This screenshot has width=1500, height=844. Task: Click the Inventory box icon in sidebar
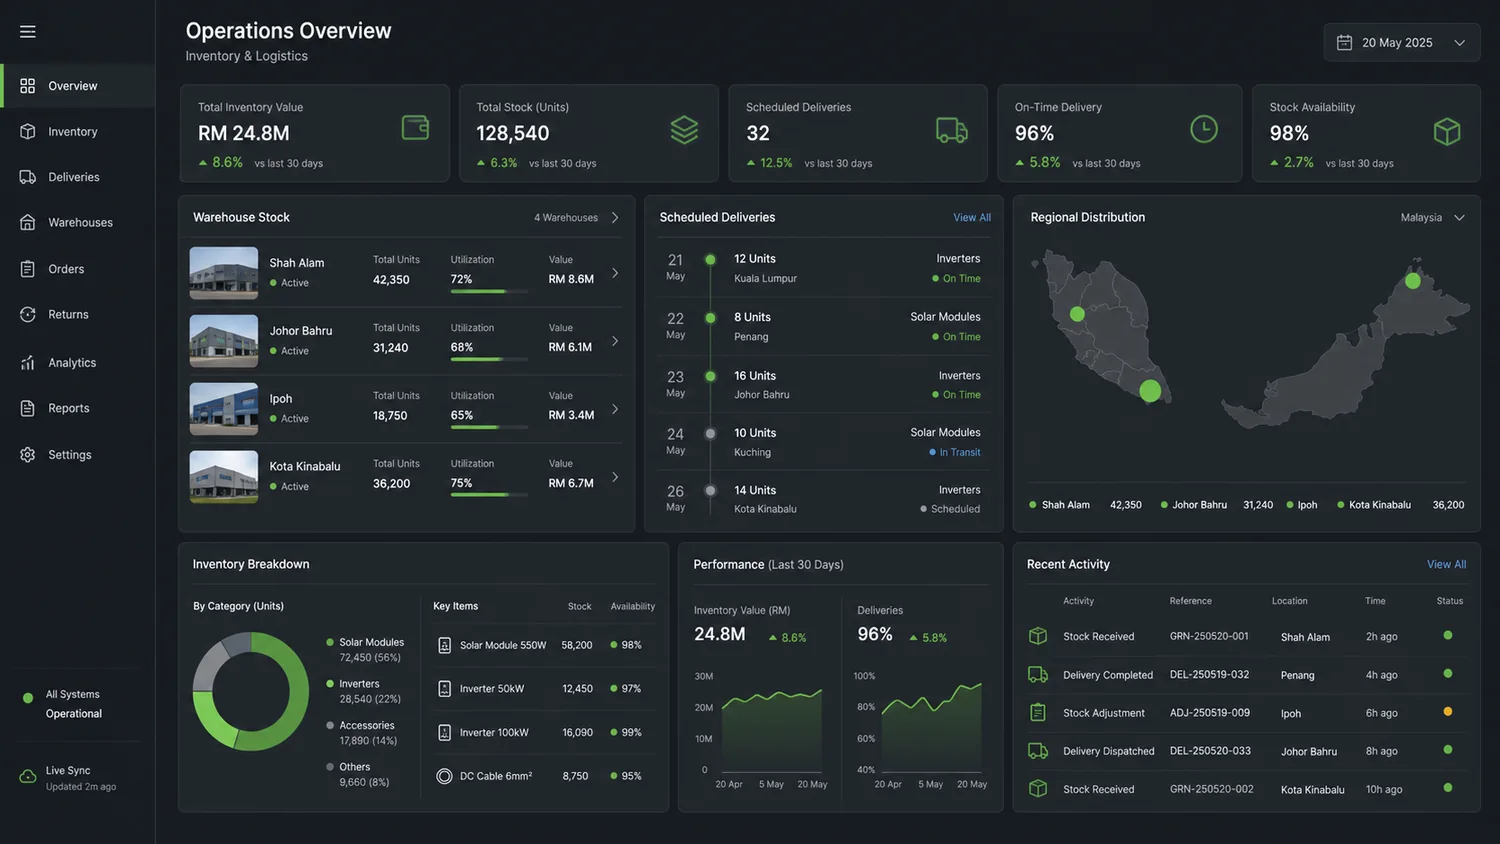pyautogui.click(x=28, y=132)
